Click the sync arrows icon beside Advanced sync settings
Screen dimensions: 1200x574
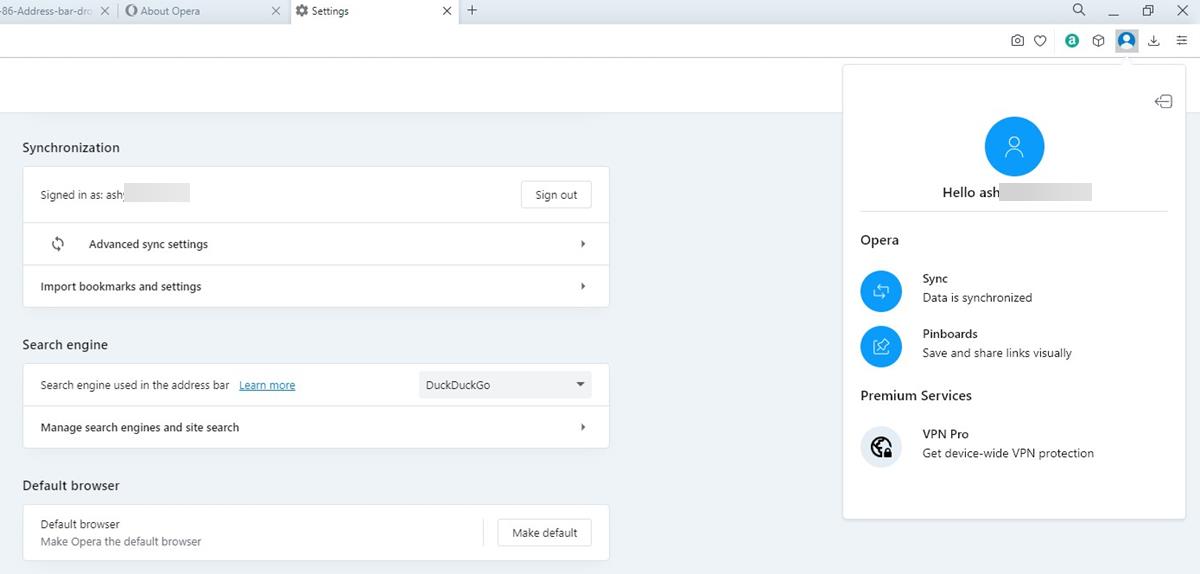[x=58, y=244]
